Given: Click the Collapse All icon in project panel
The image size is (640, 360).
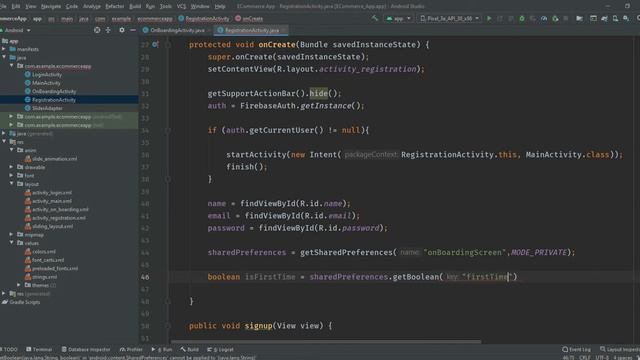Looking at the screenshot, I should coord(108,30).
